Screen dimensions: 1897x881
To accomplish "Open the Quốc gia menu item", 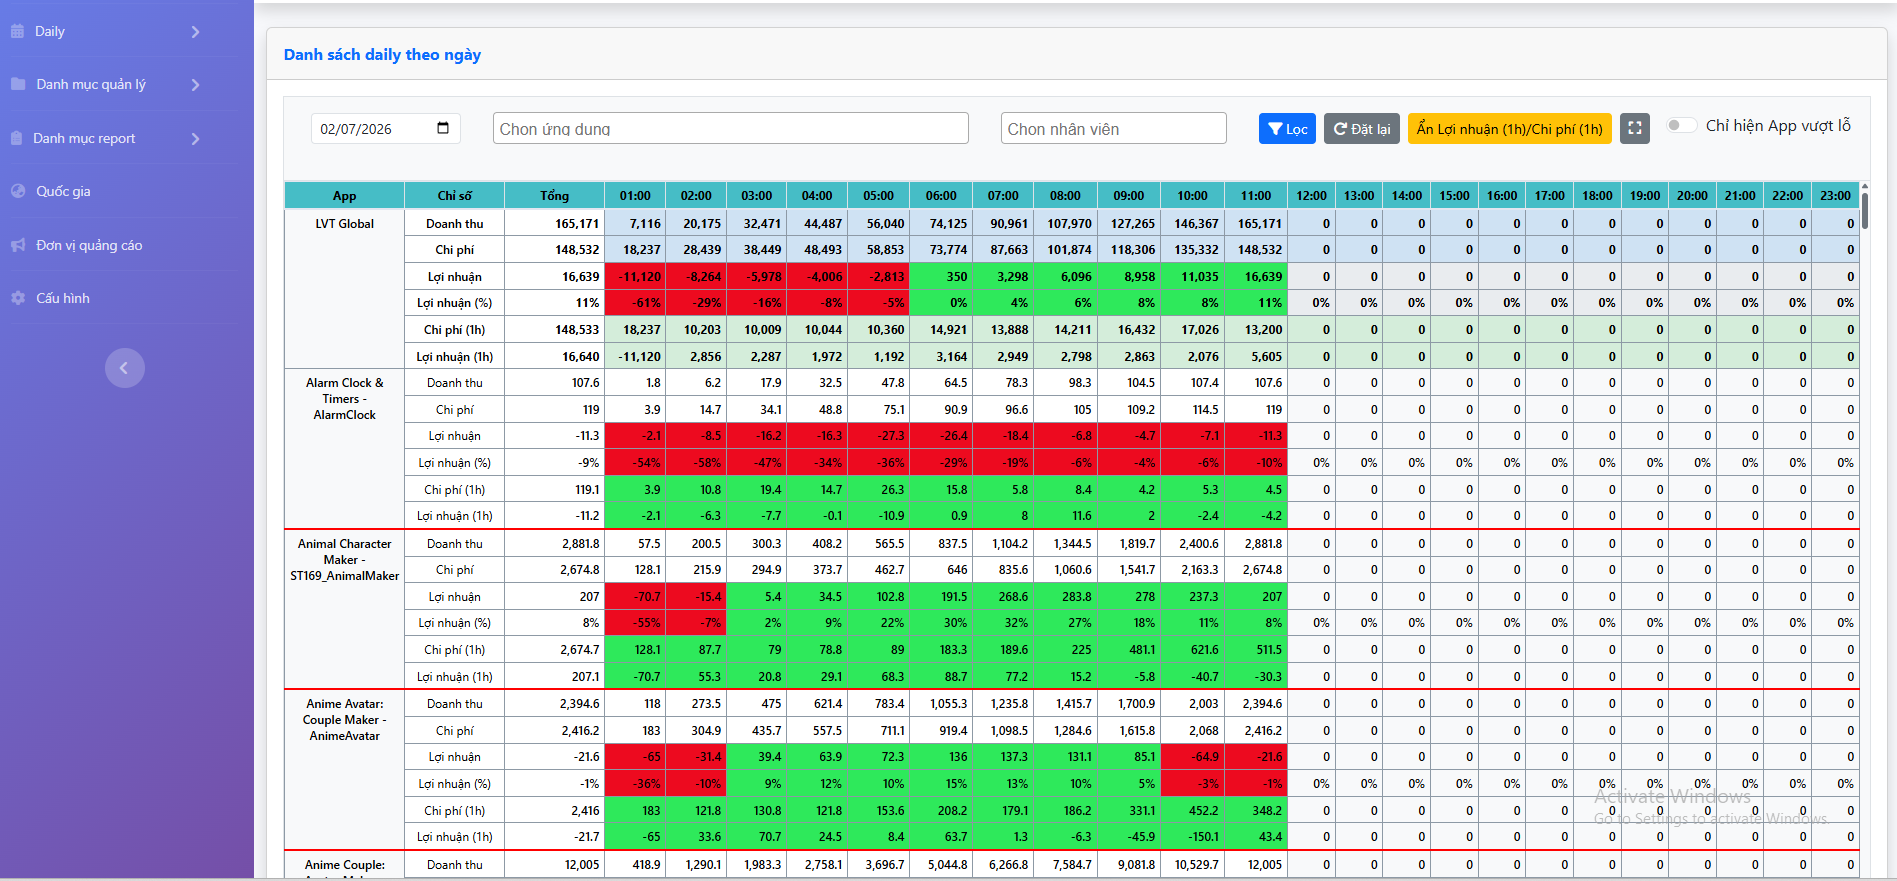I will coord(63,191).
